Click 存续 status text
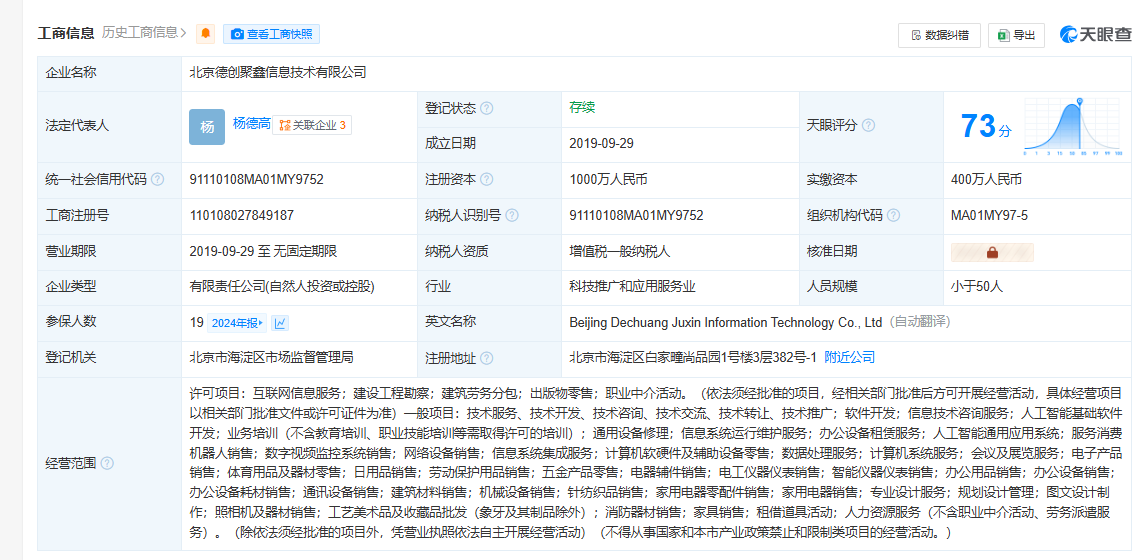The width and height of the screenshot is (1145, 560). point(582,108)
